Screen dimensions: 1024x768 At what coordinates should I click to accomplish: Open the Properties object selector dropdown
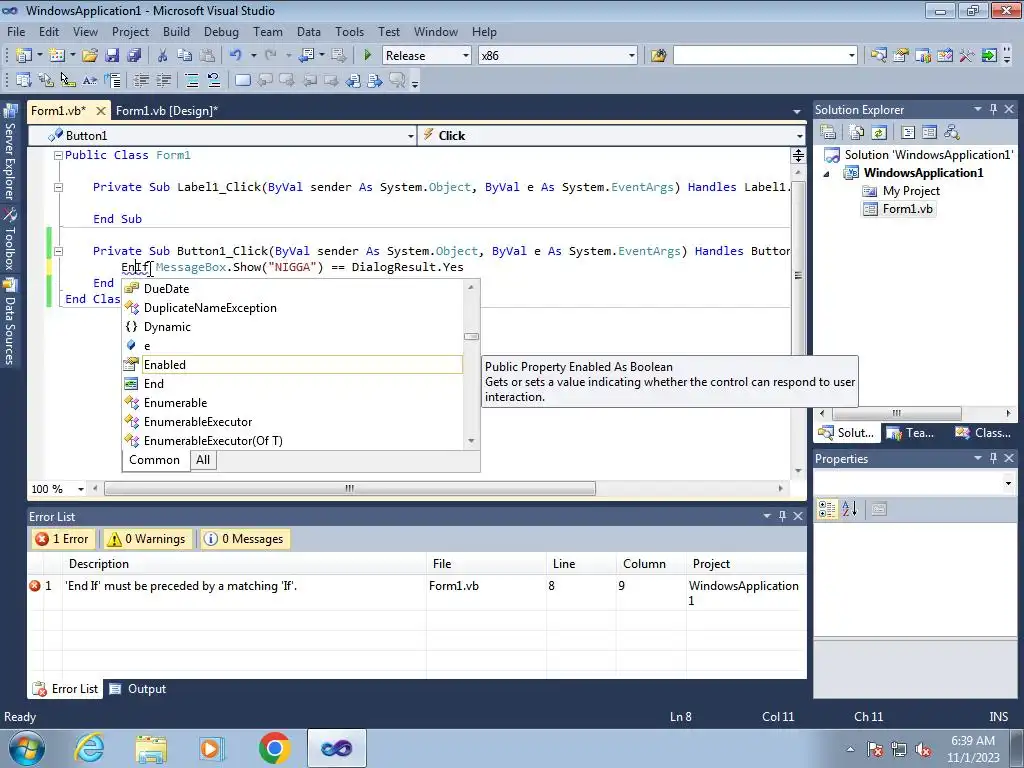coord(1008,483)
